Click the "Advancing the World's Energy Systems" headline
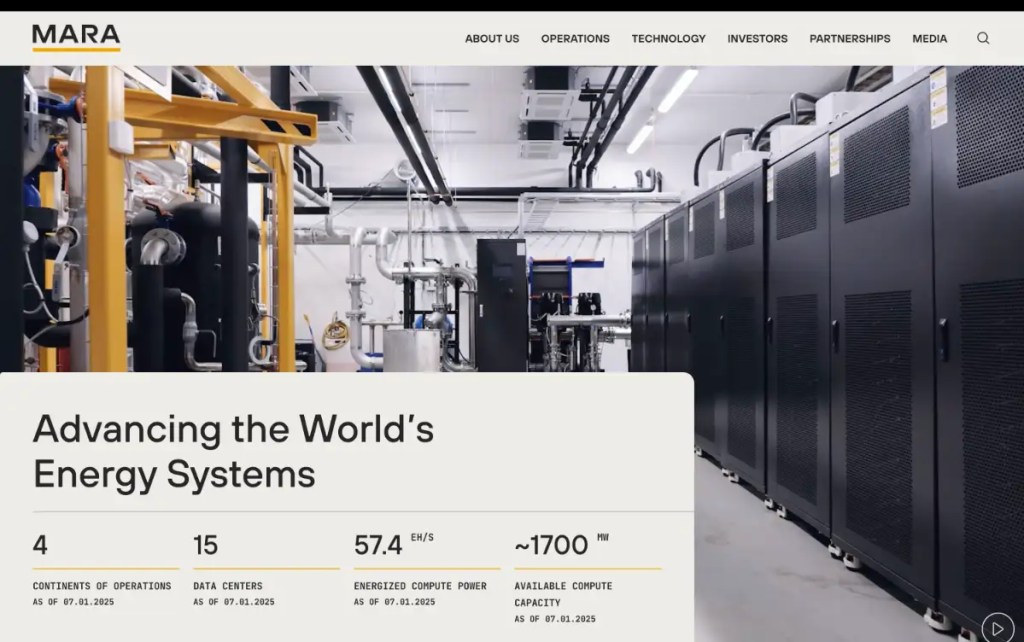This screenshot has width=1024, height=642. [x=233, y=450]
